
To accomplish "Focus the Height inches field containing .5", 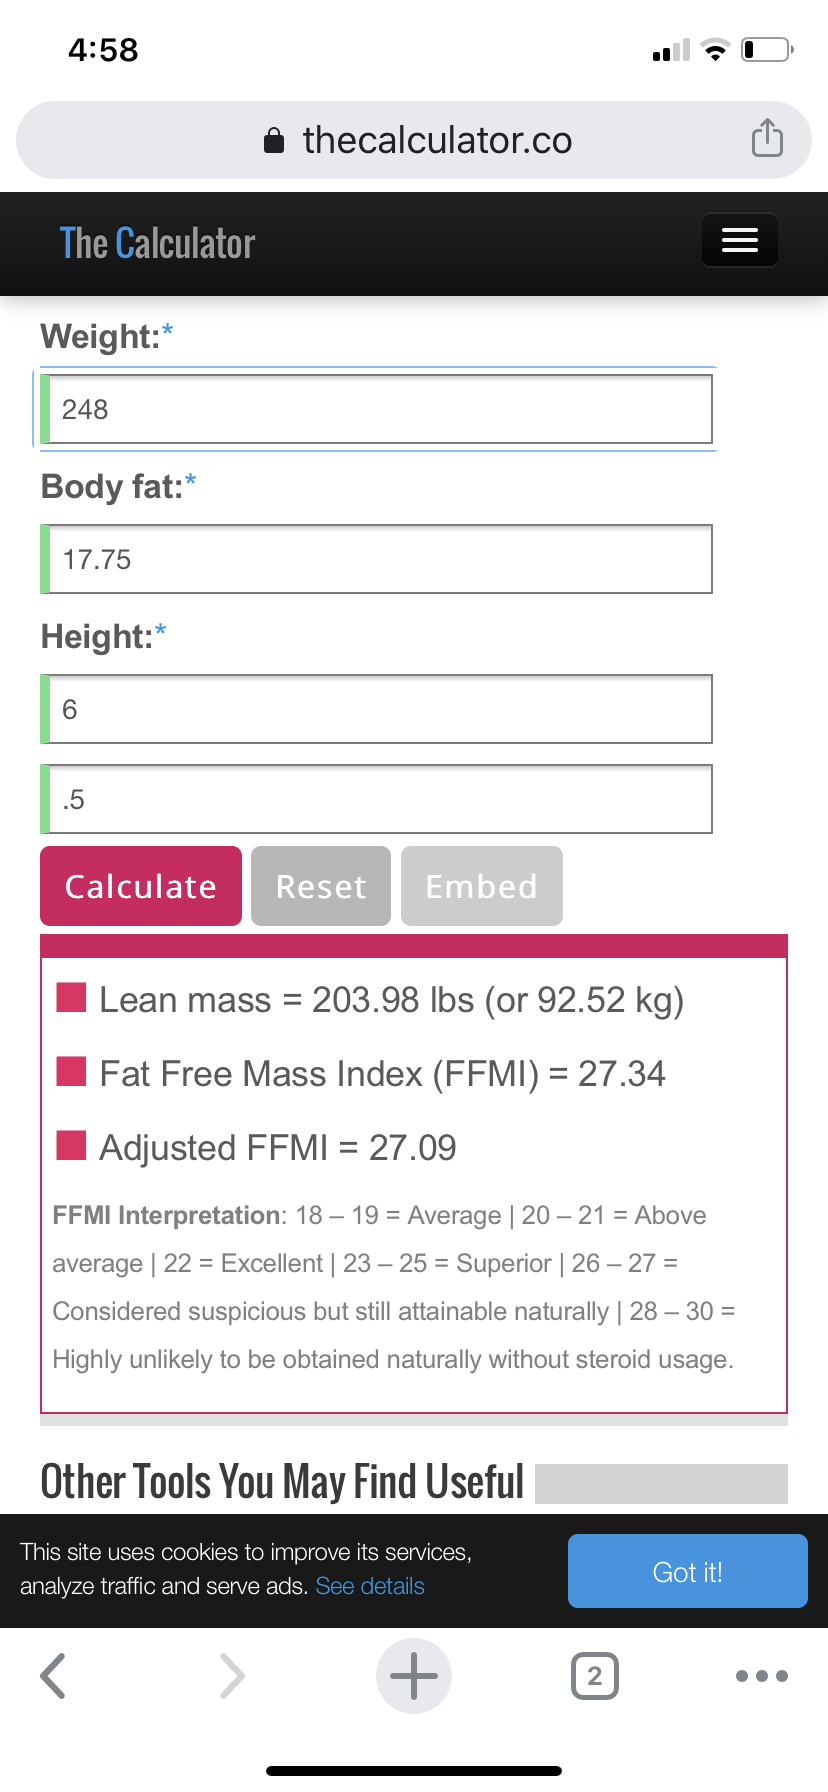I will pyautogui.click(x=379, y=799).
